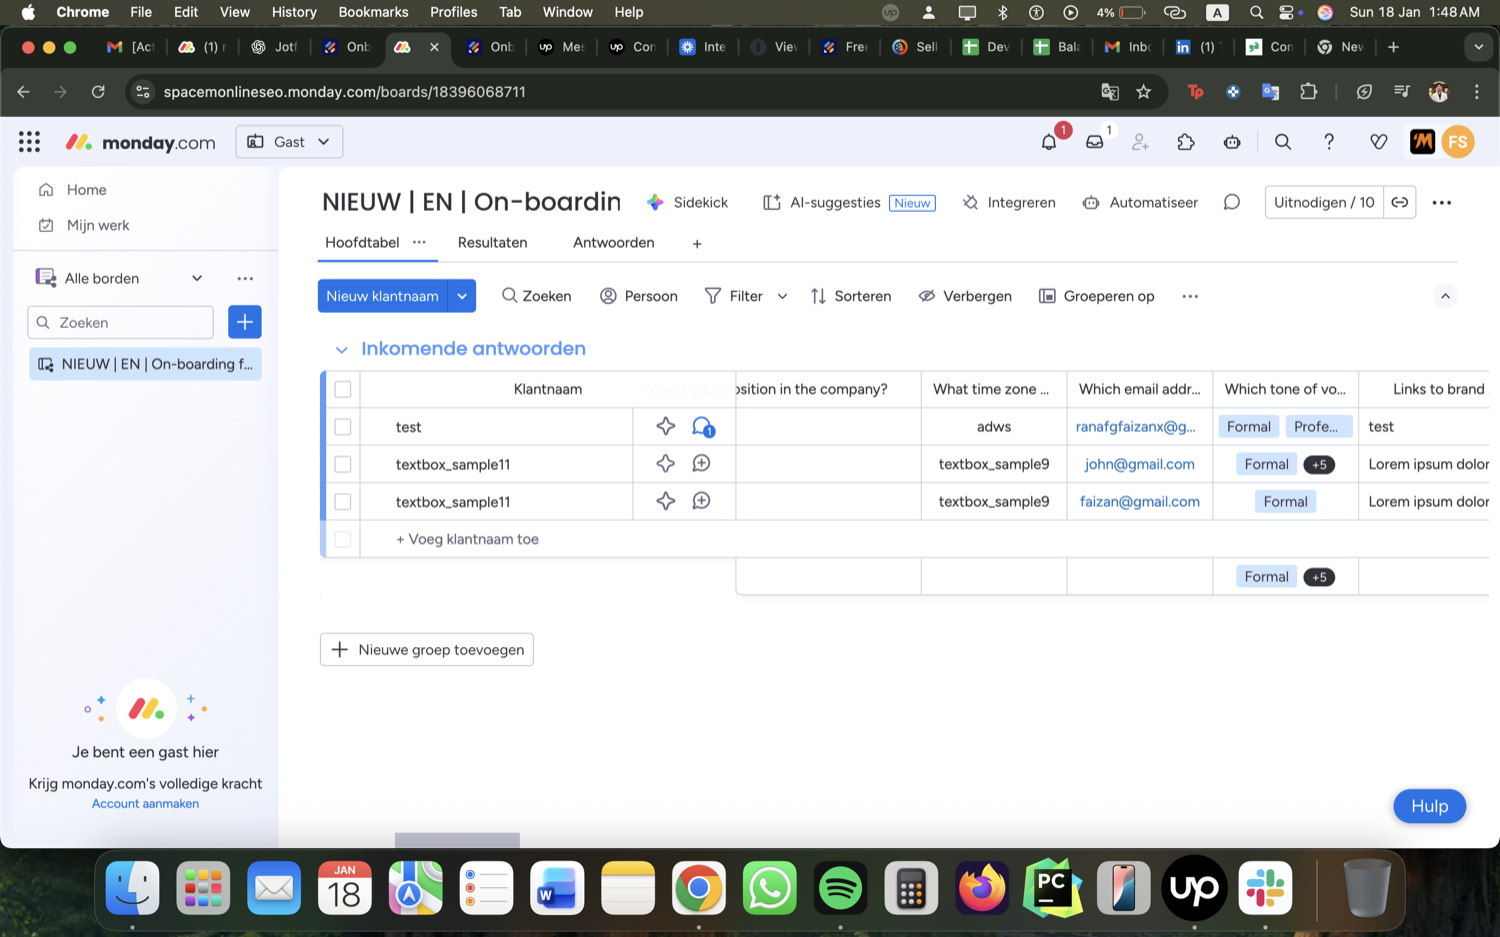Viewport: 1500px width, 937px height.
Task: Open WhatsApp from the Dock
Action: pyautogui.click(x=769, y=888)
